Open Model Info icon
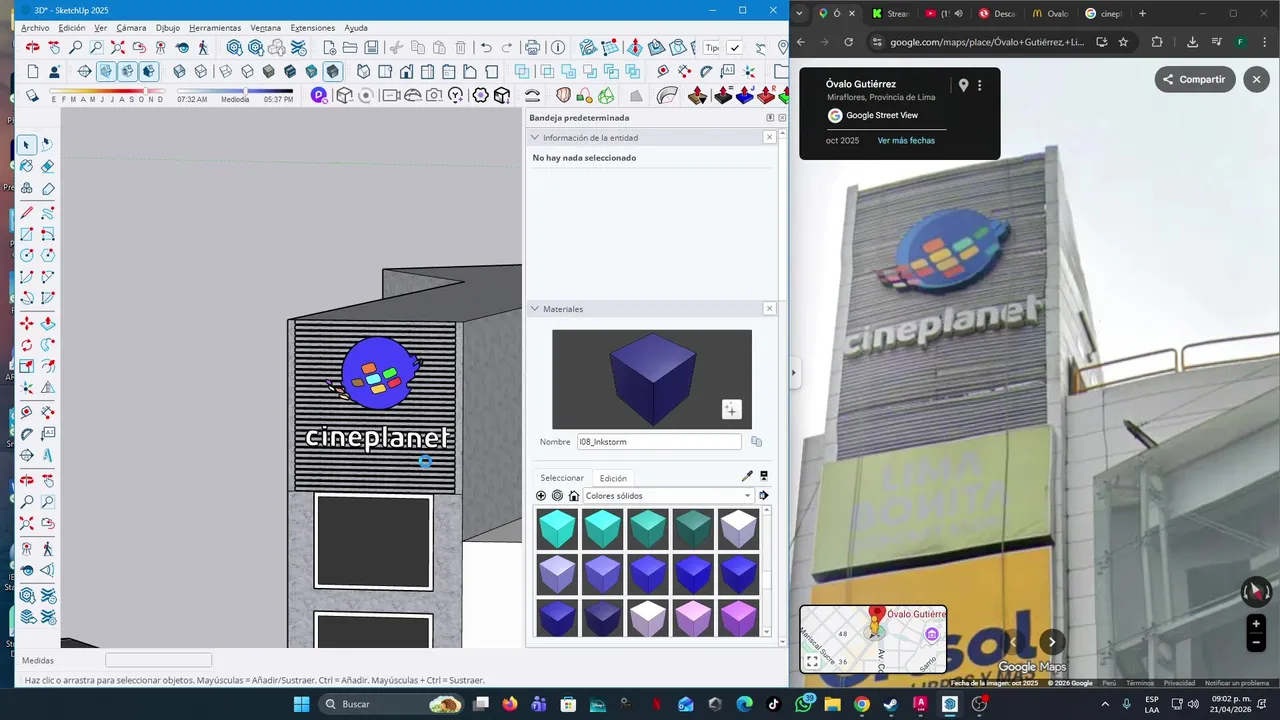 pos(558,47)
